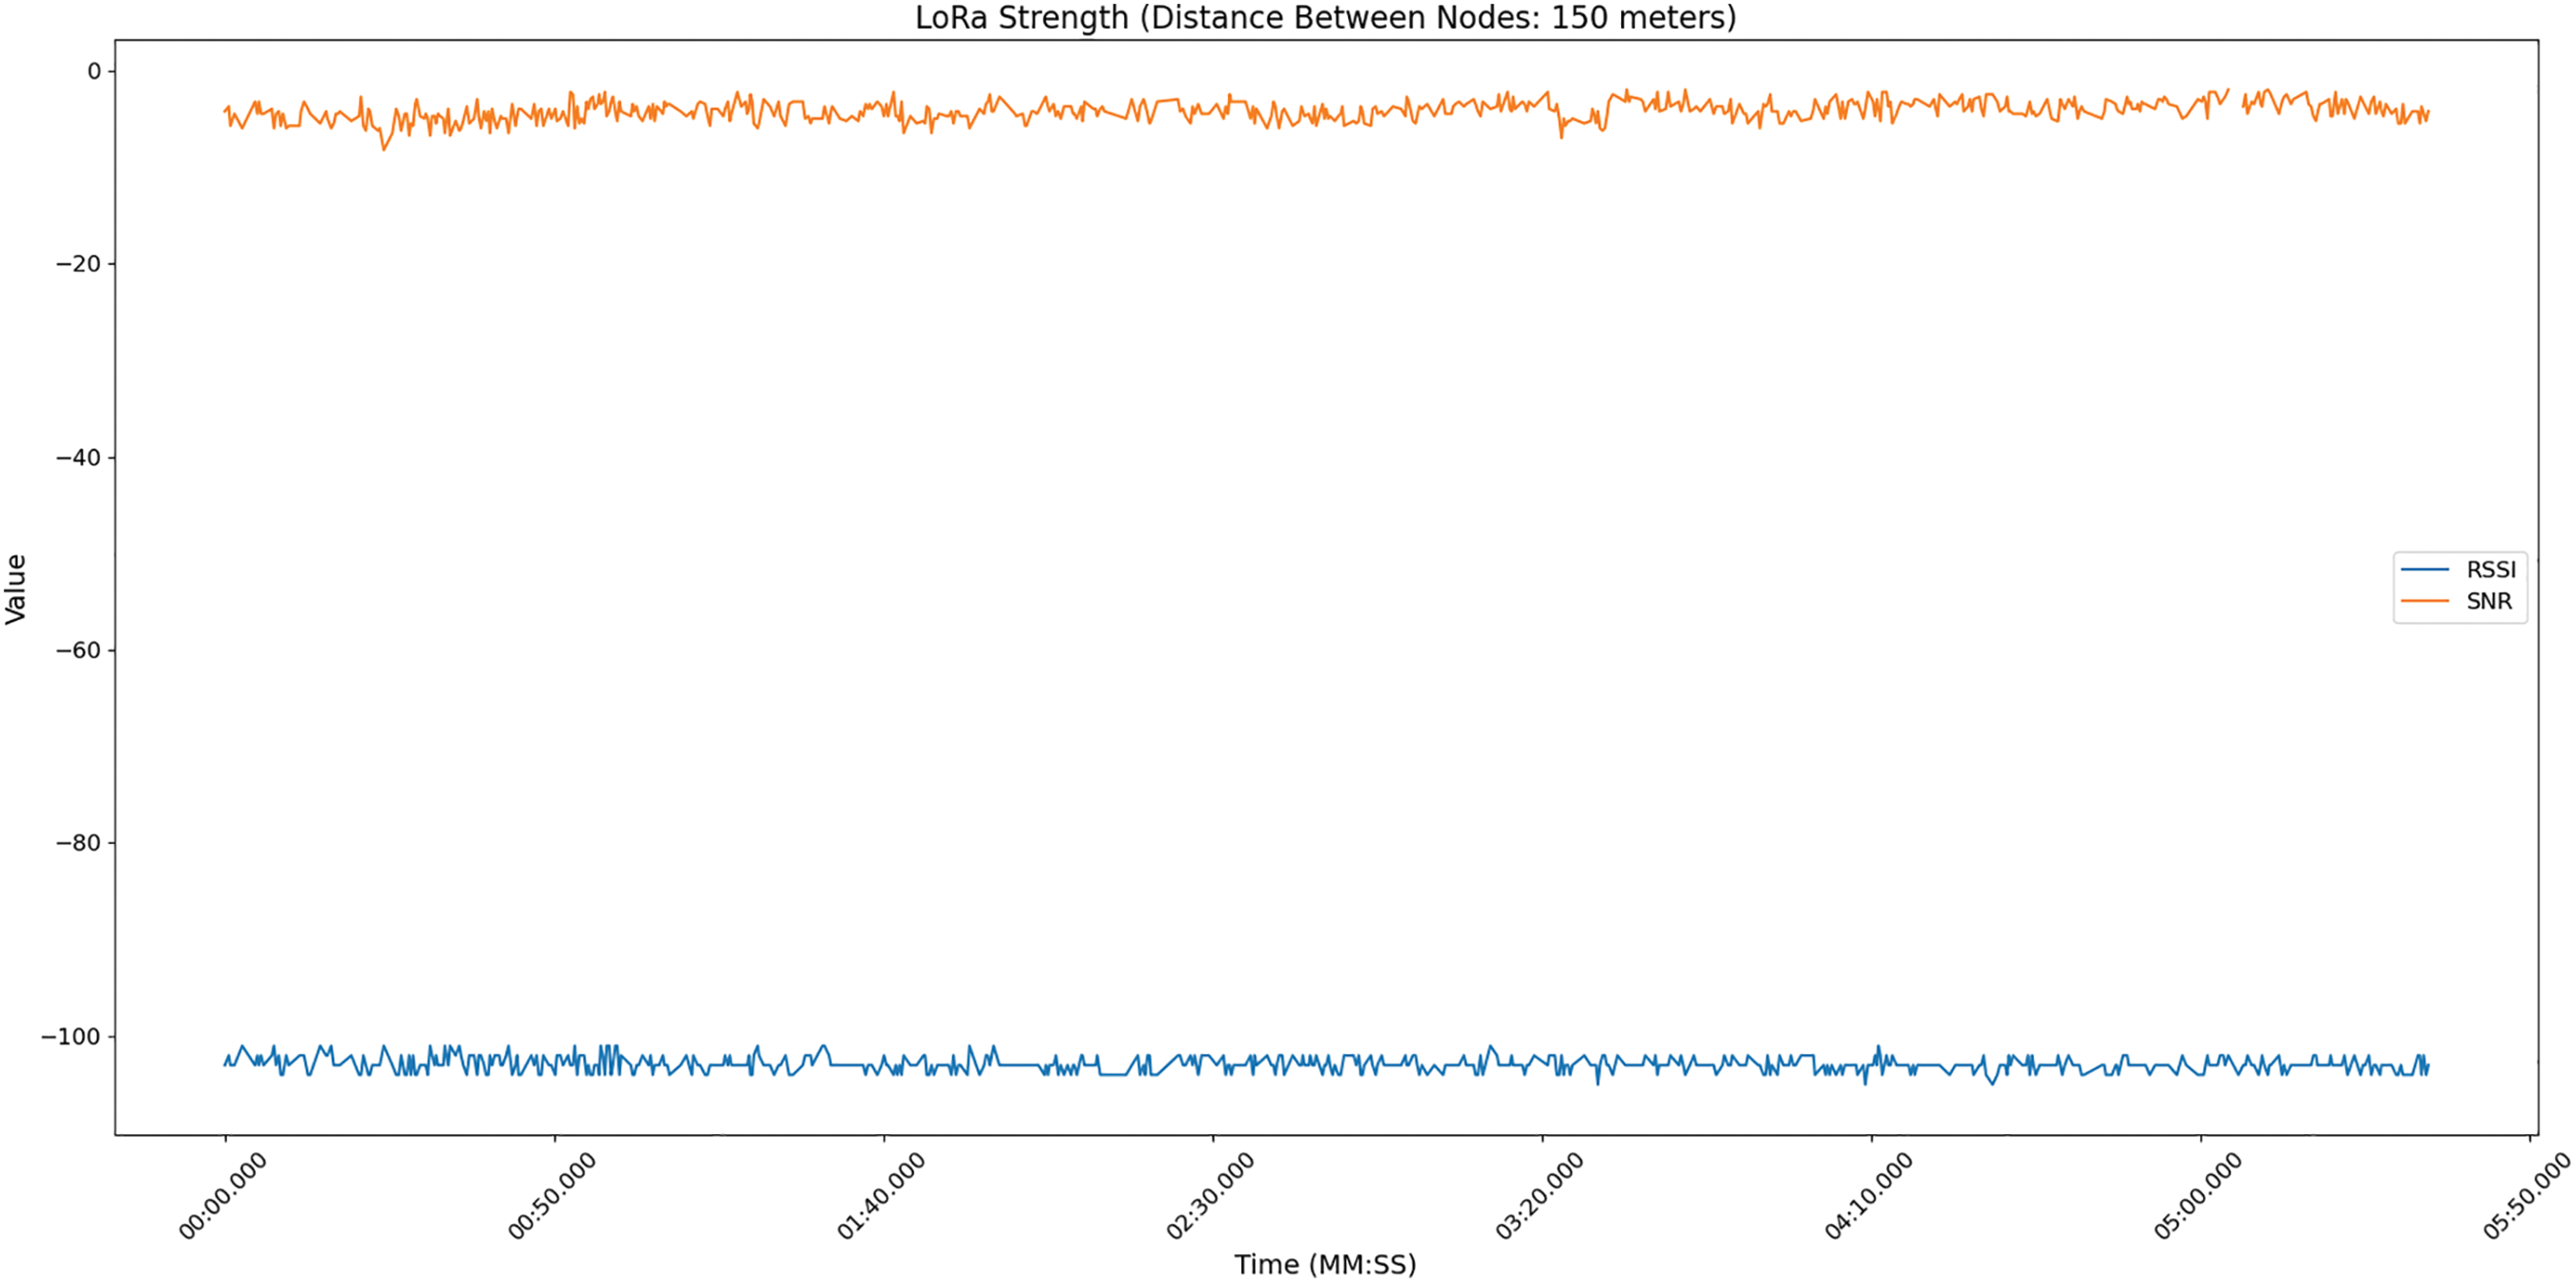Select the blue RSSI legend line swatch
Viewport: 2576px width, 1282px height.
(x=2424, y=570)
